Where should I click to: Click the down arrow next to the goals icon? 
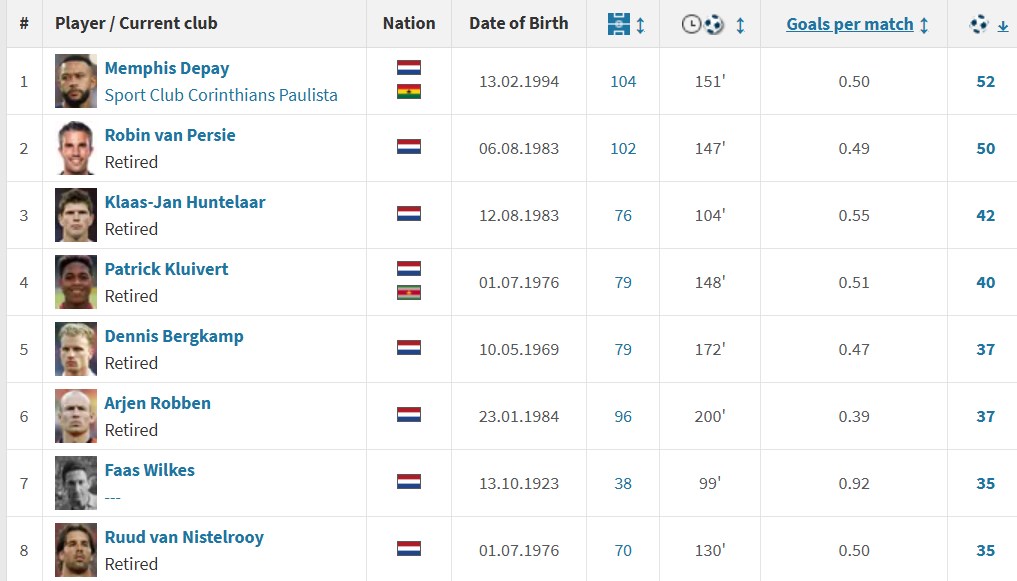coord(1003,26)
